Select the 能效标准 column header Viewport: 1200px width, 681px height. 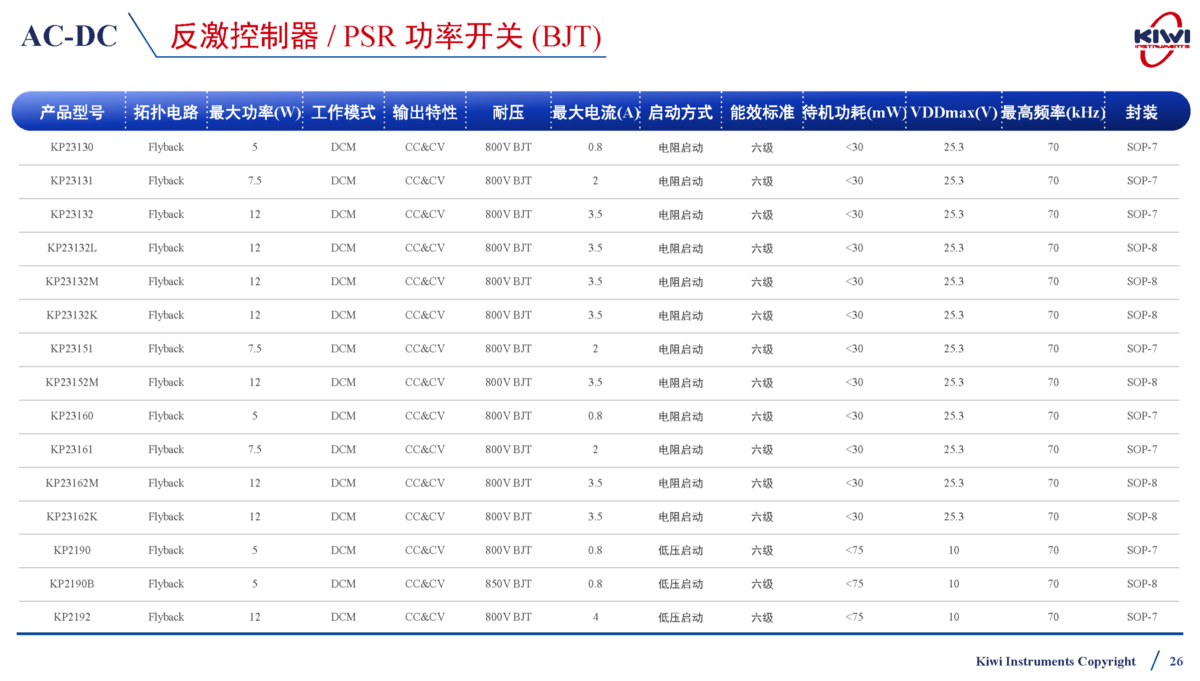pos(762,113)
